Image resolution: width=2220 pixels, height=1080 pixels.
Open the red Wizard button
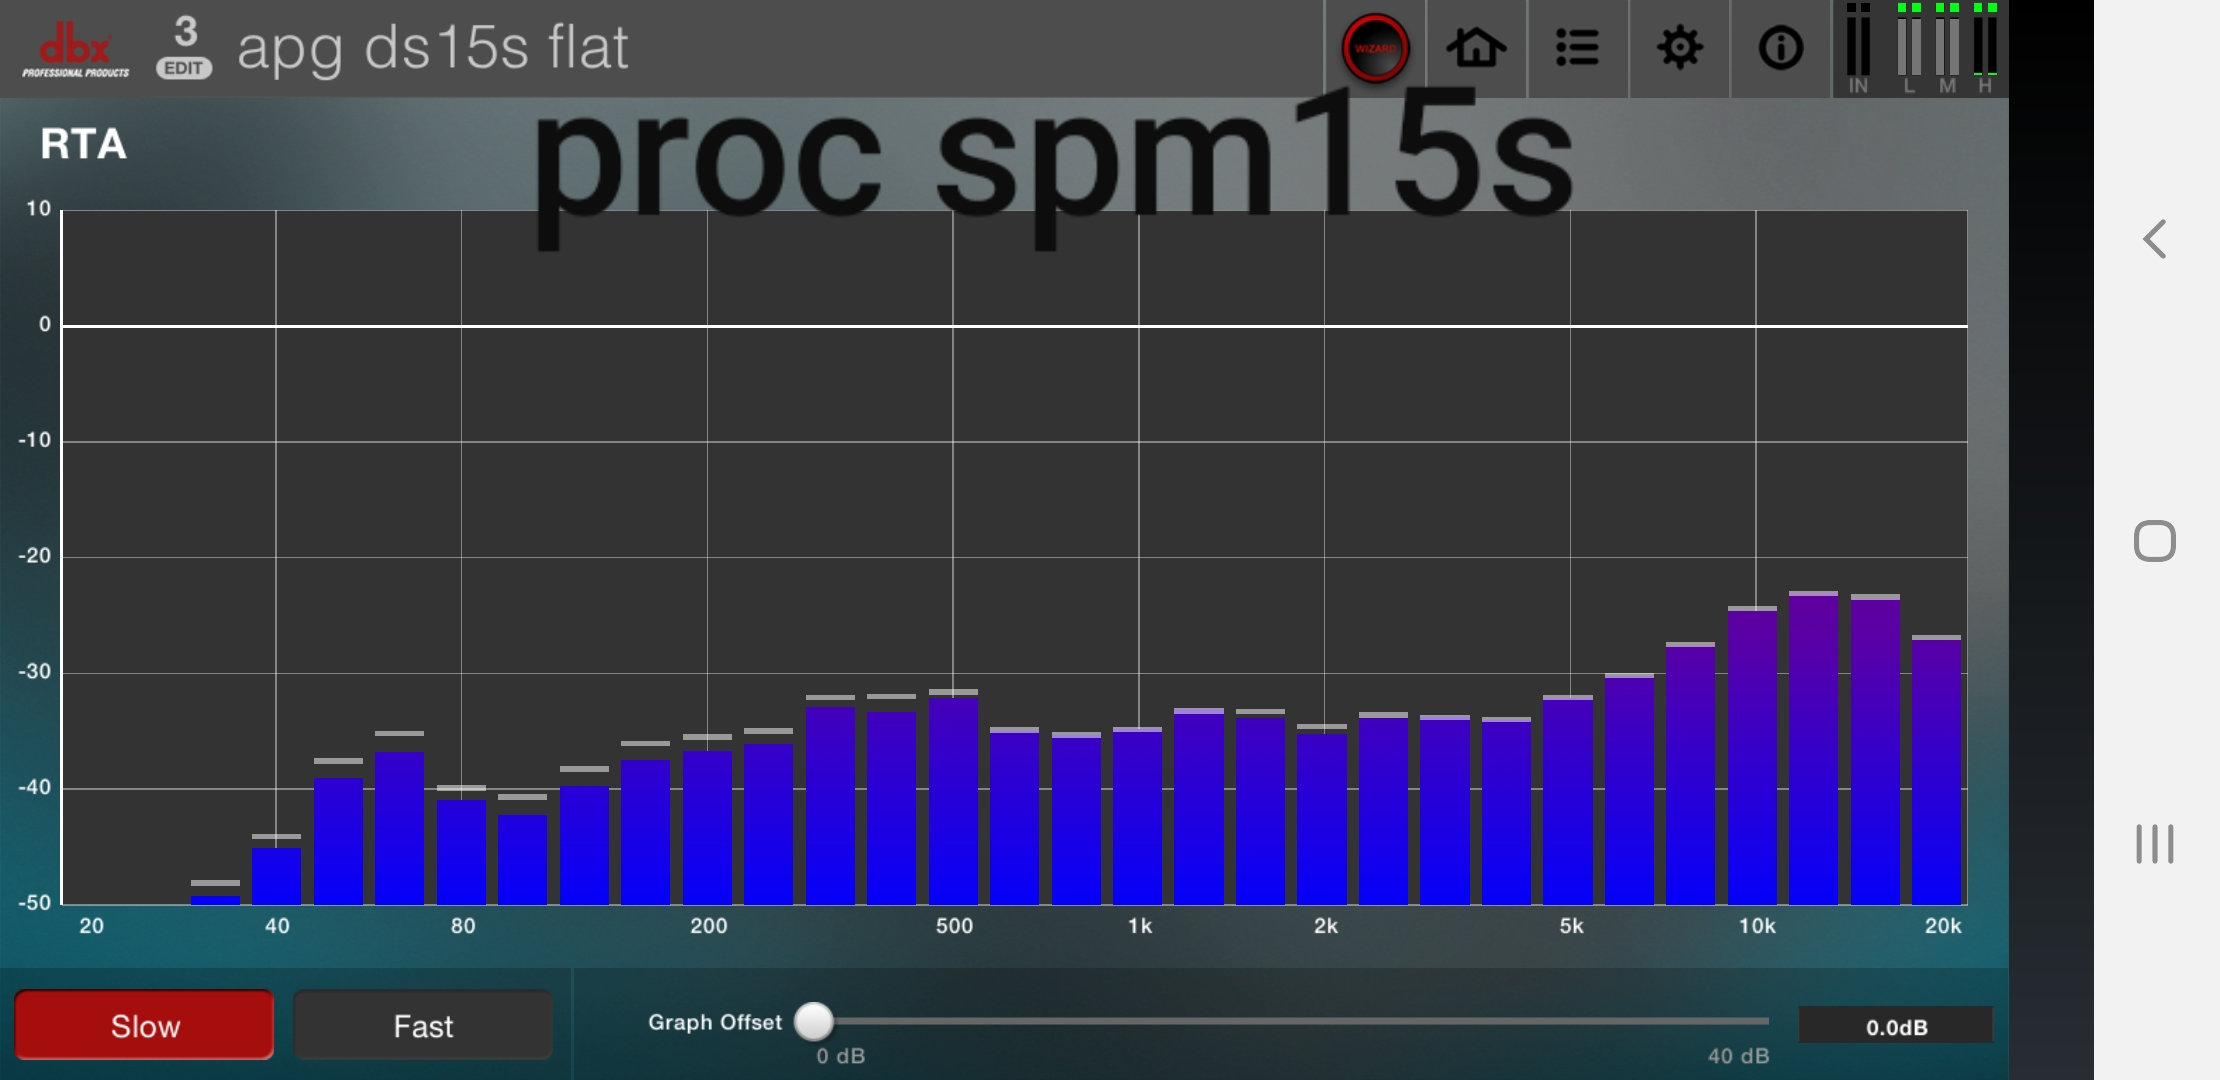click(1375, 48)
